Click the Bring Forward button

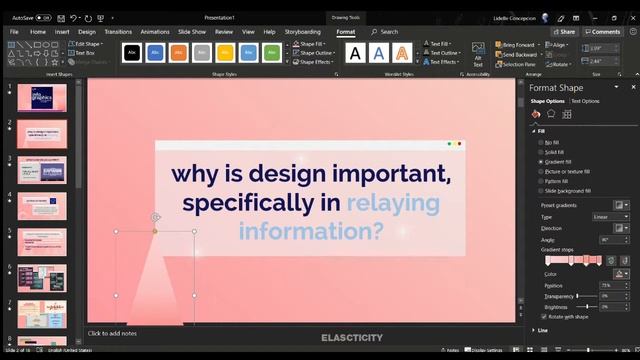coord(518,45)
